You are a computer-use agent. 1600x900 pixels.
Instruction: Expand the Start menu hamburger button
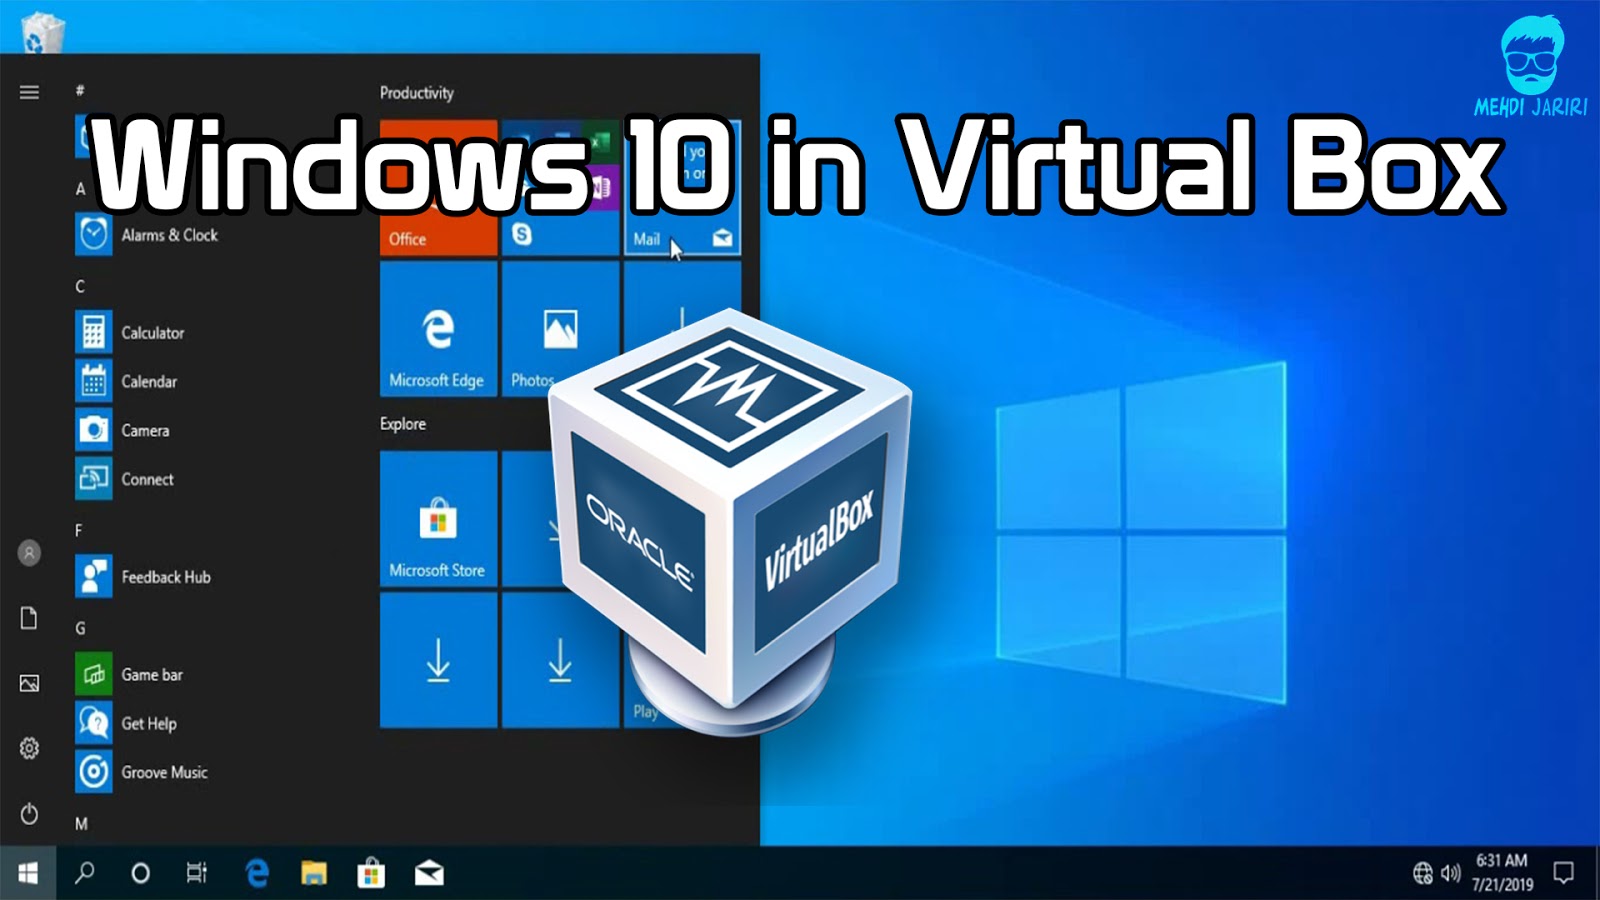[x=29, y=92]
